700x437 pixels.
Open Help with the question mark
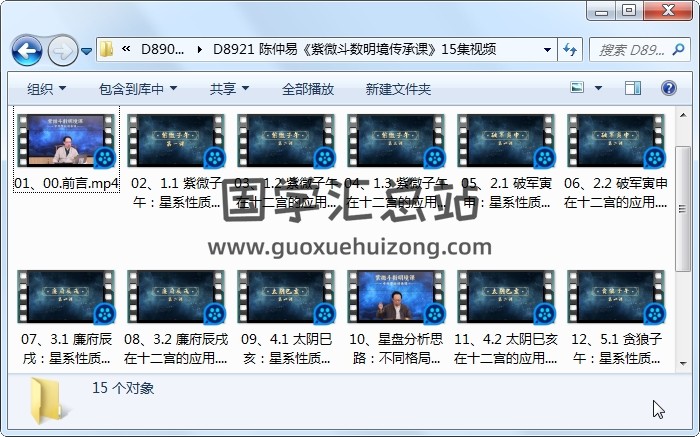(668, 88)
